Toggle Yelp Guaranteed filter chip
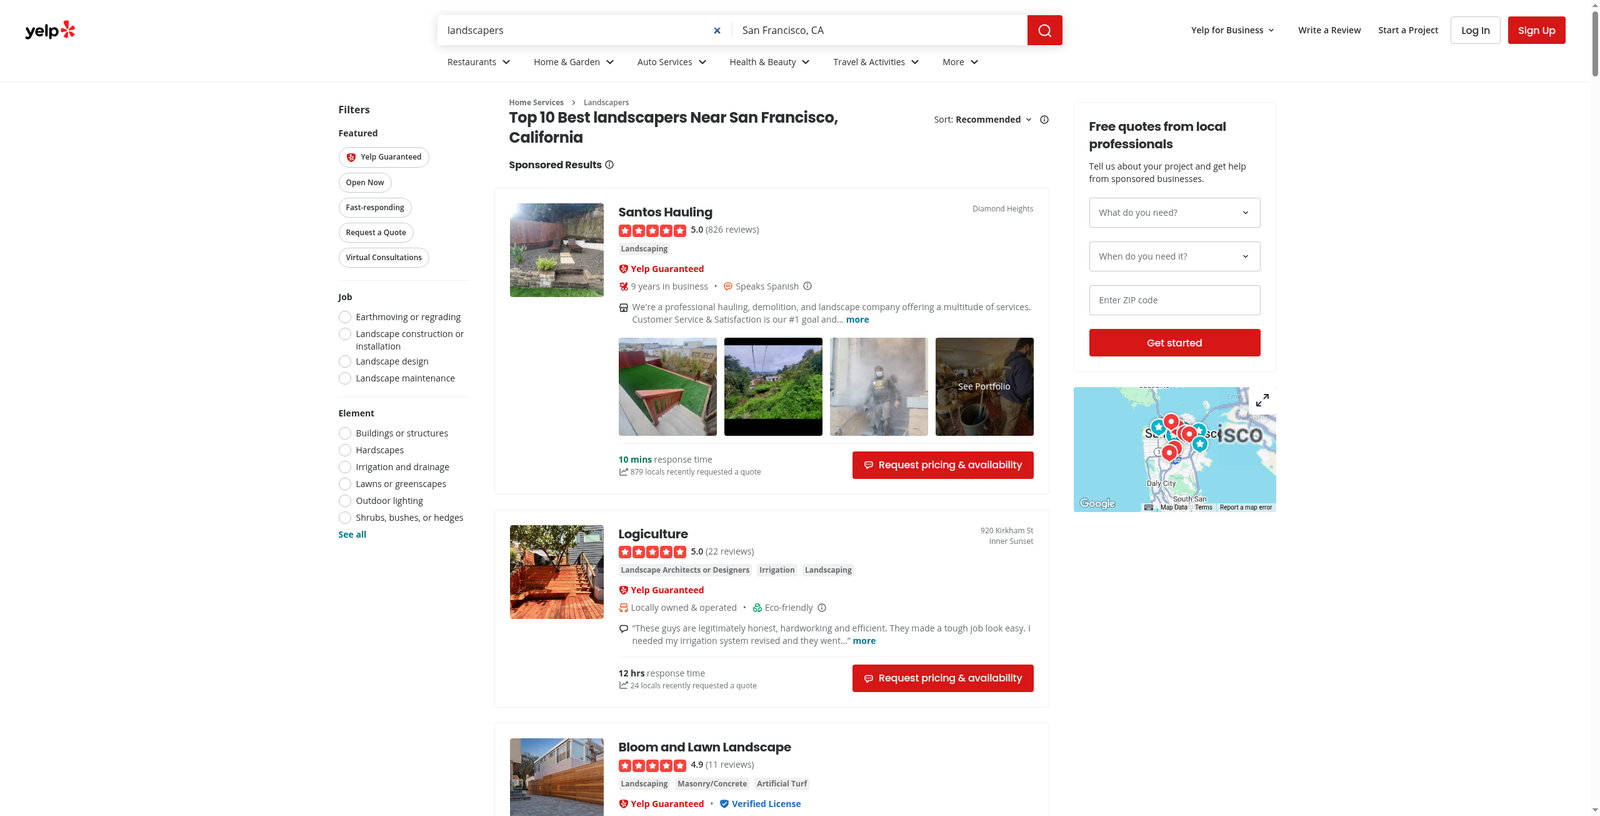Image resolution: width=1600 pixels, height=816 pixels. [384, 157]
